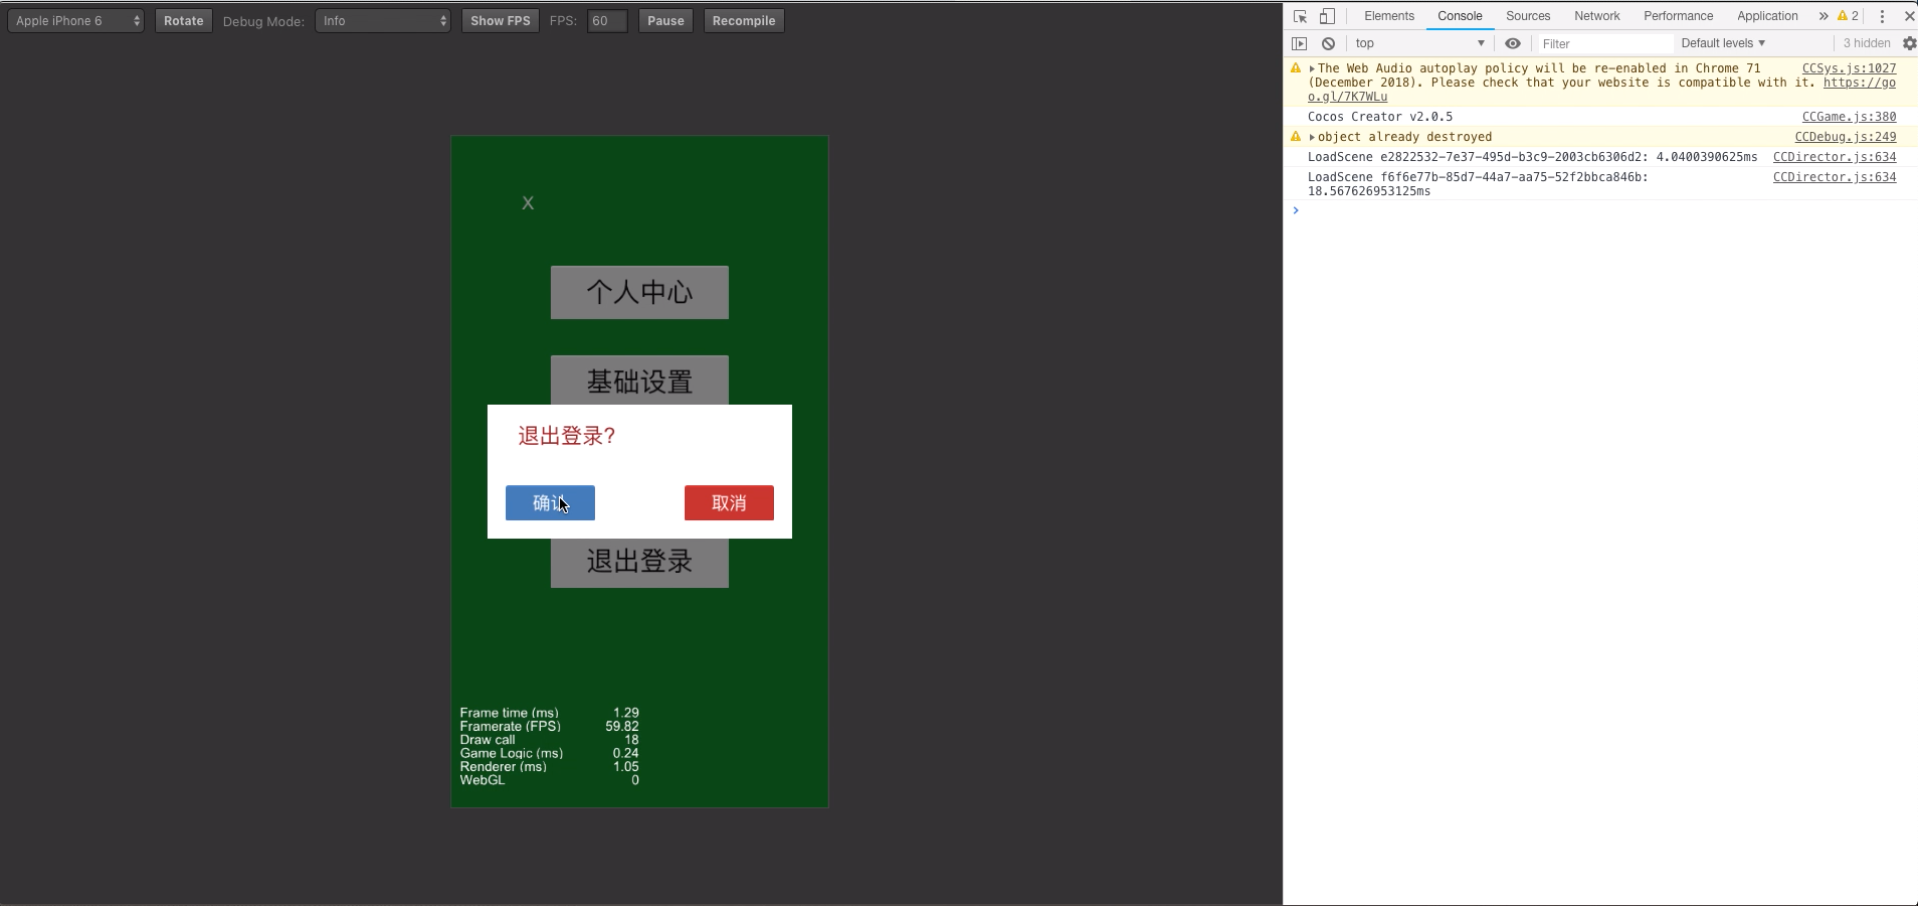Open CCDirector.js:634 link for f6f6e77b scene
1918x906 pixels.
click(1834, 177)
